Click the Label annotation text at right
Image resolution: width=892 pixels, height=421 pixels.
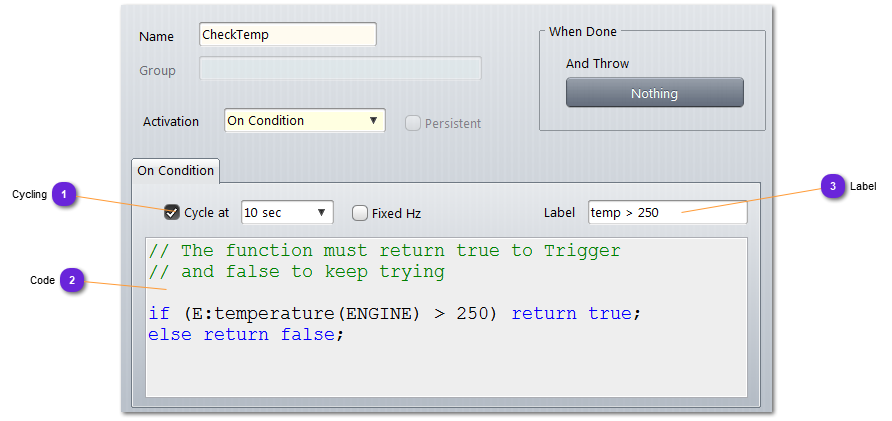863,186
